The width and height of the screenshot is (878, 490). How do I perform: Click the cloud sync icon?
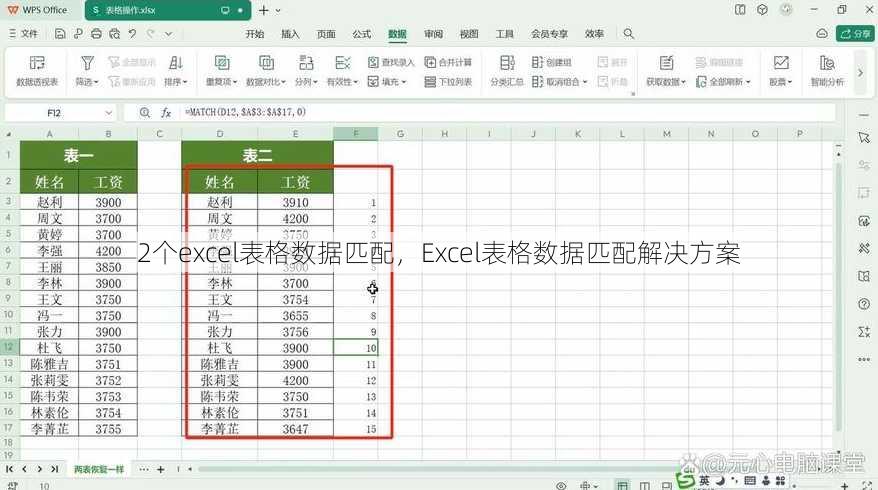point(821,34)
